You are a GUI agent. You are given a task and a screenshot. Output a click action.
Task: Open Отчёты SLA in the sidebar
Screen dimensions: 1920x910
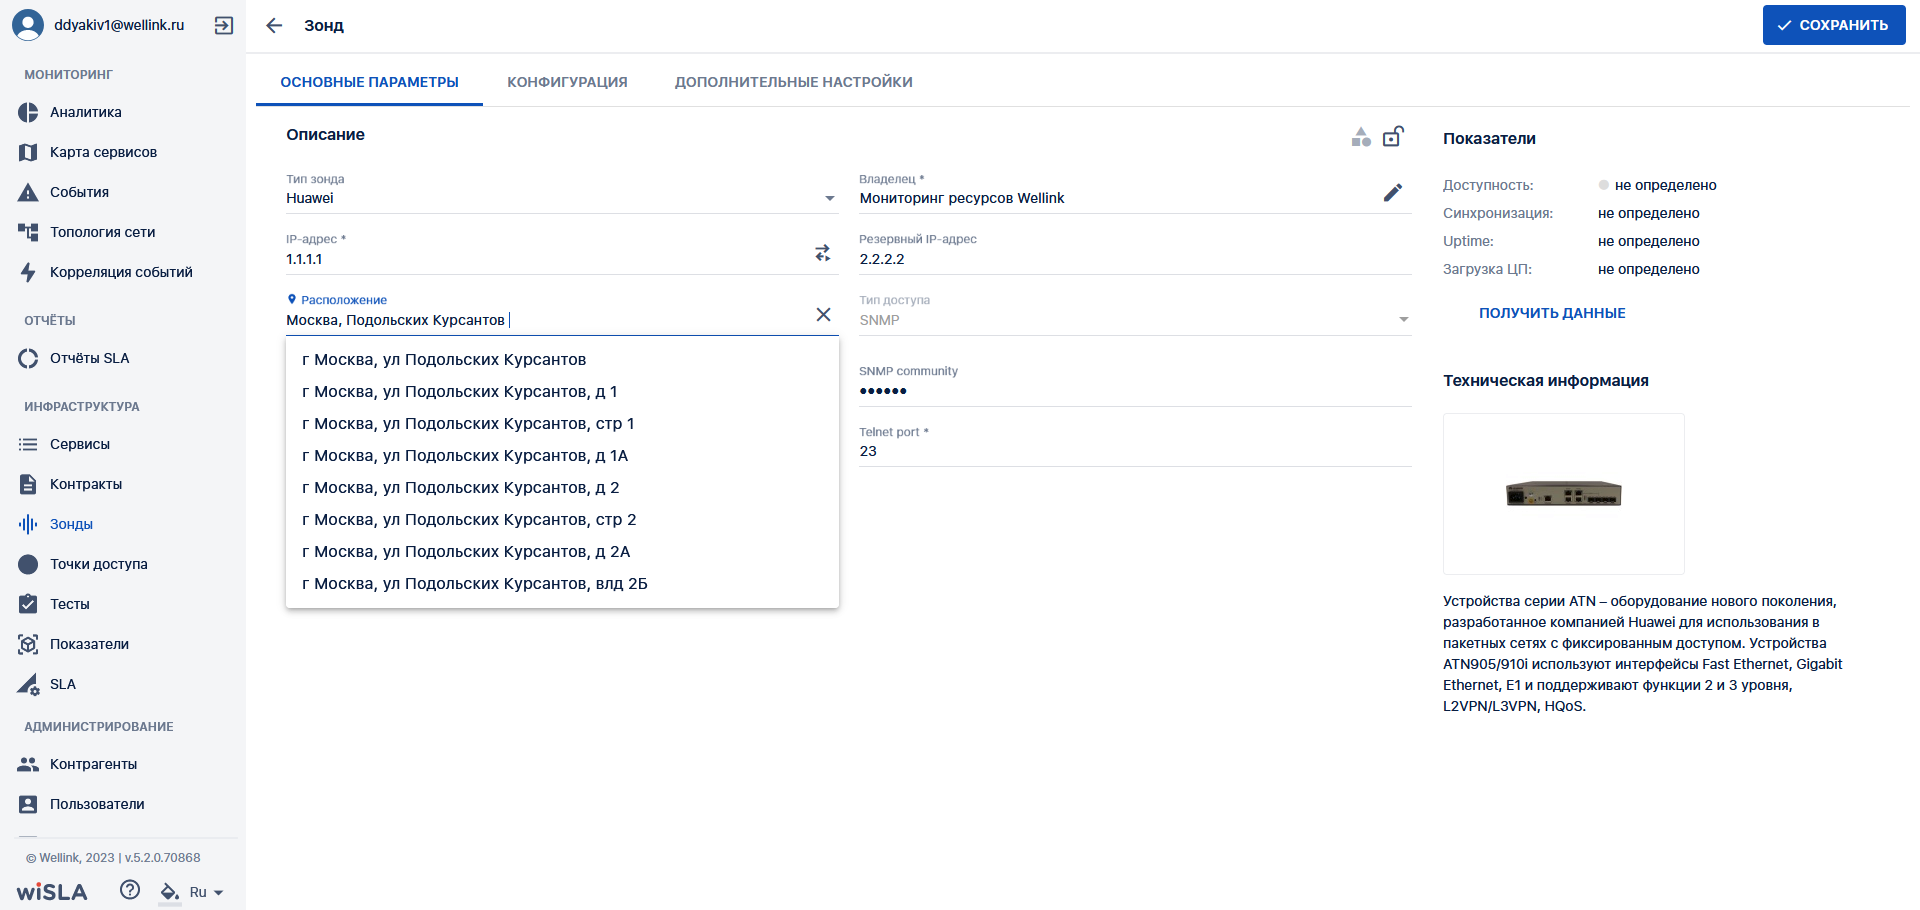[x=123, y=358]
